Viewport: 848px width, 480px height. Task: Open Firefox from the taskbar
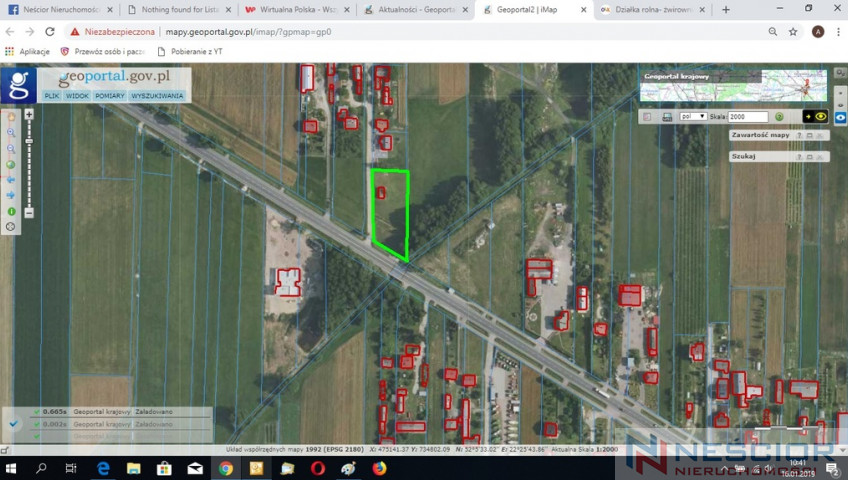click(380, 468)
